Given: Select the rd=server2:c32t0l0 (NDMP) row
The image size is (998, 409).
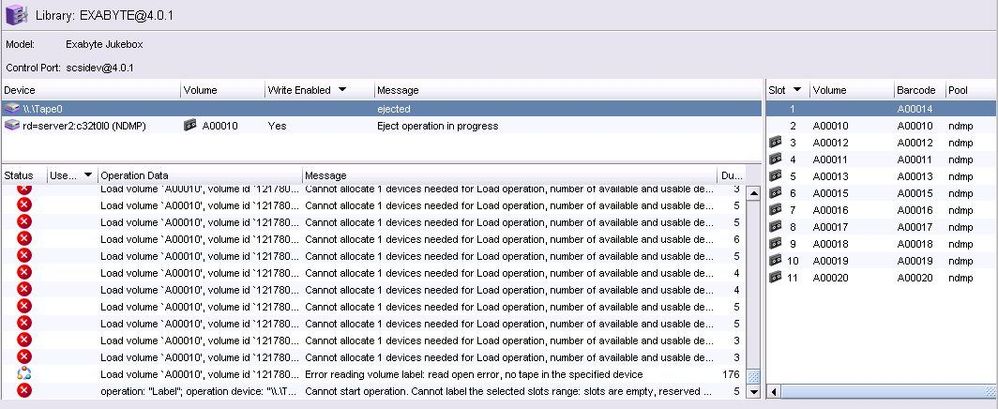Looking at the screenshot, I should point(381,126).
